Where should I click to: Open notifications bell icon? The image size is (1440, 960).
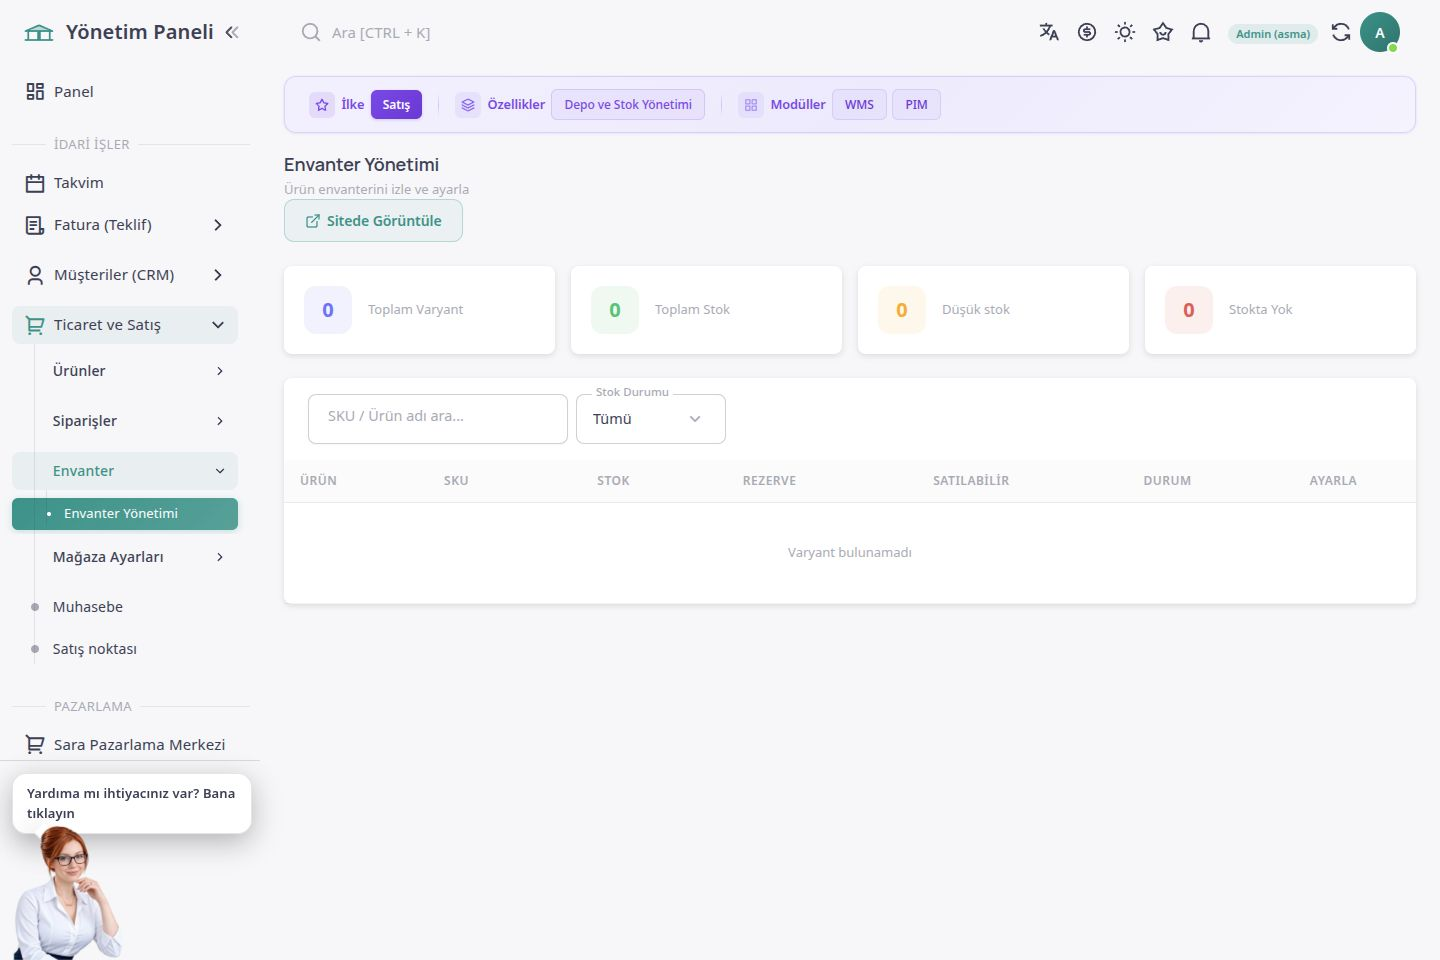(x=1201, y=32)
